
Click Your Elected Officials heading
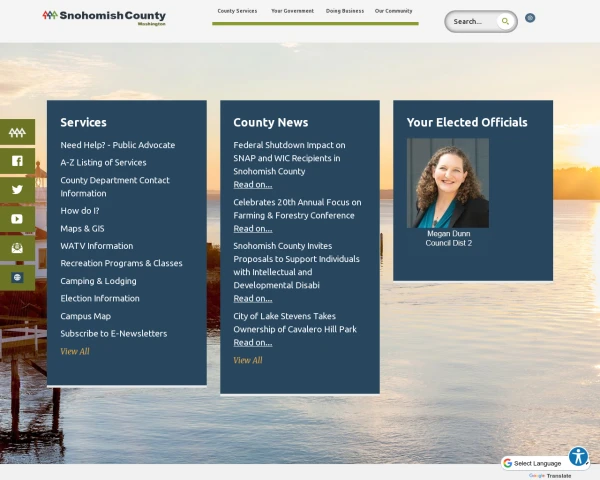click(x=467, y=122)
